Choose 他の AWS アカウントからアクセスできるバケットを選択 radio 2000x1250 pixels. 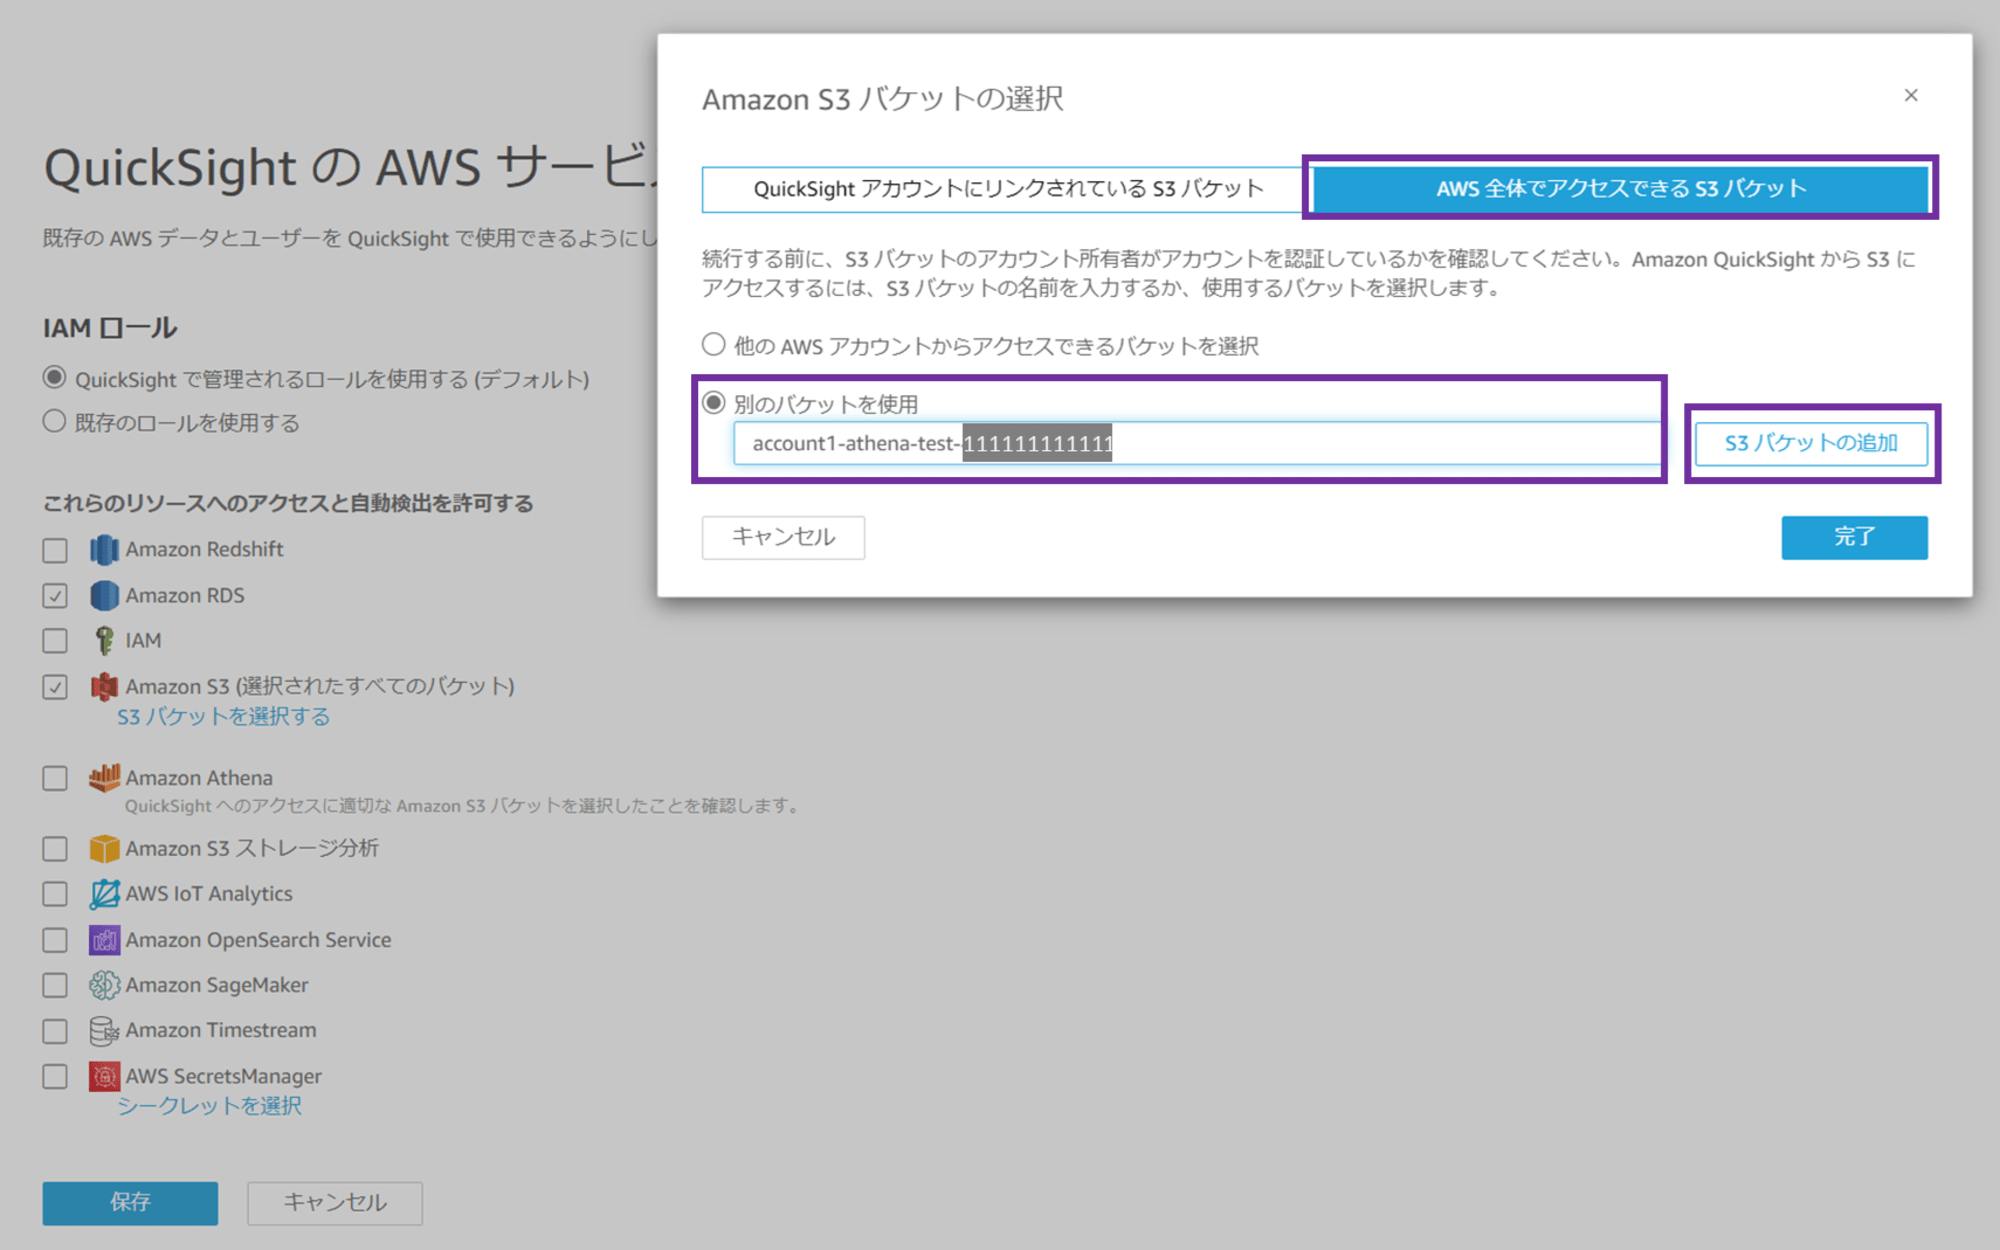click(713, 345)
